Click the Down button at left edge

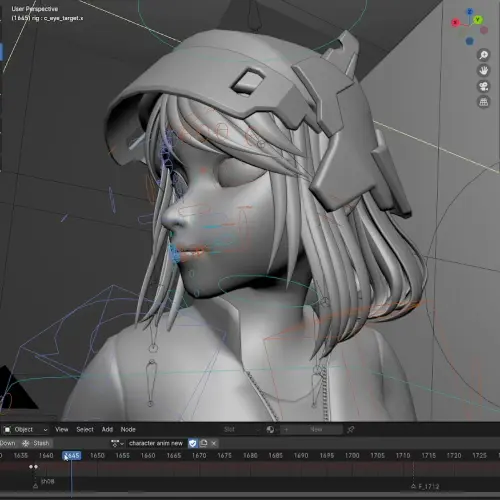[x=8, y=443]
